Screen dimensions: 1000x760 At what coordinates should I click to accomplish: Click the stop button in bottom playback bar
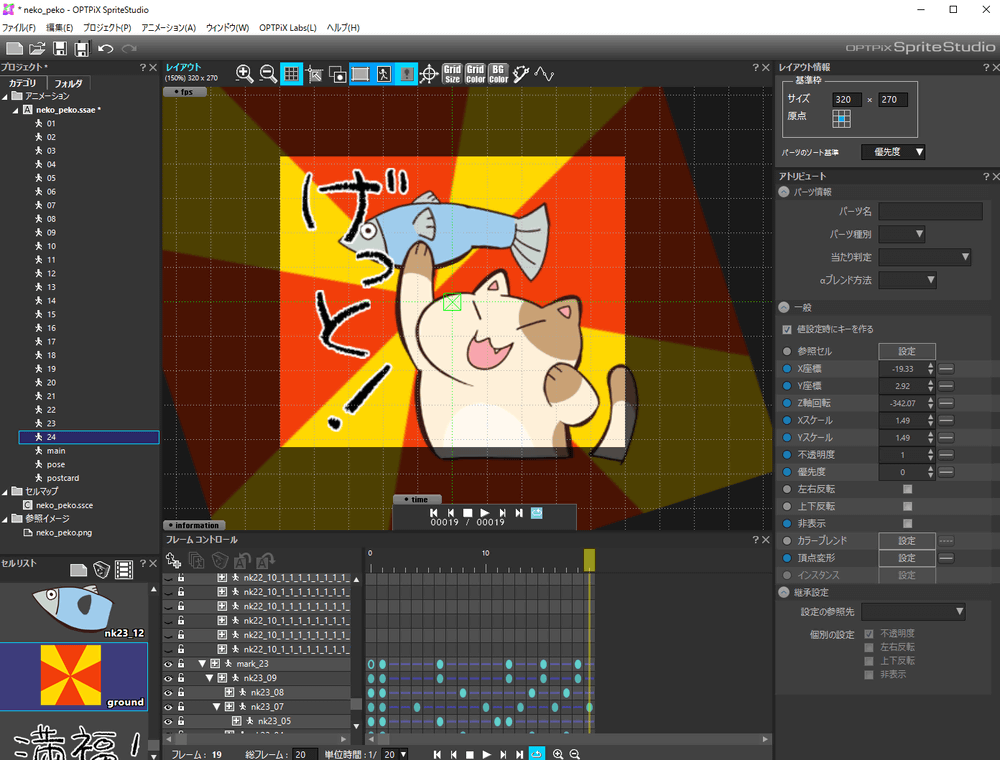click(x=470, y=754)
